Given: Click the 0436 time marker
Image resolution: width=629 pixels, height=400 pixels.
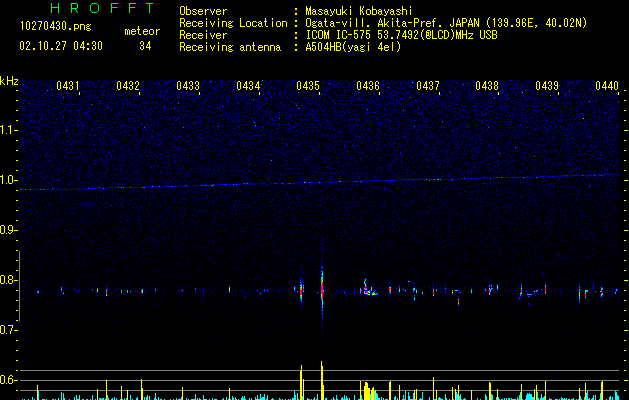Looking at the screenshot, I should coord(368,86).
